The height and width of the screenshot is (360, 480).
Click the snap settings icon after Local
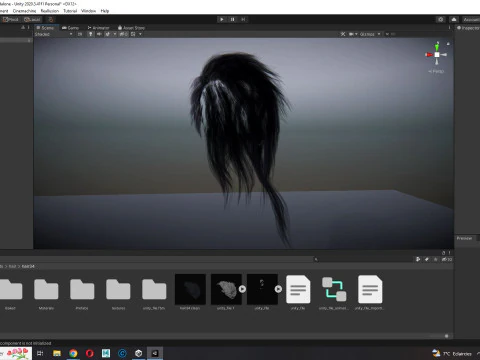(51, 19)
